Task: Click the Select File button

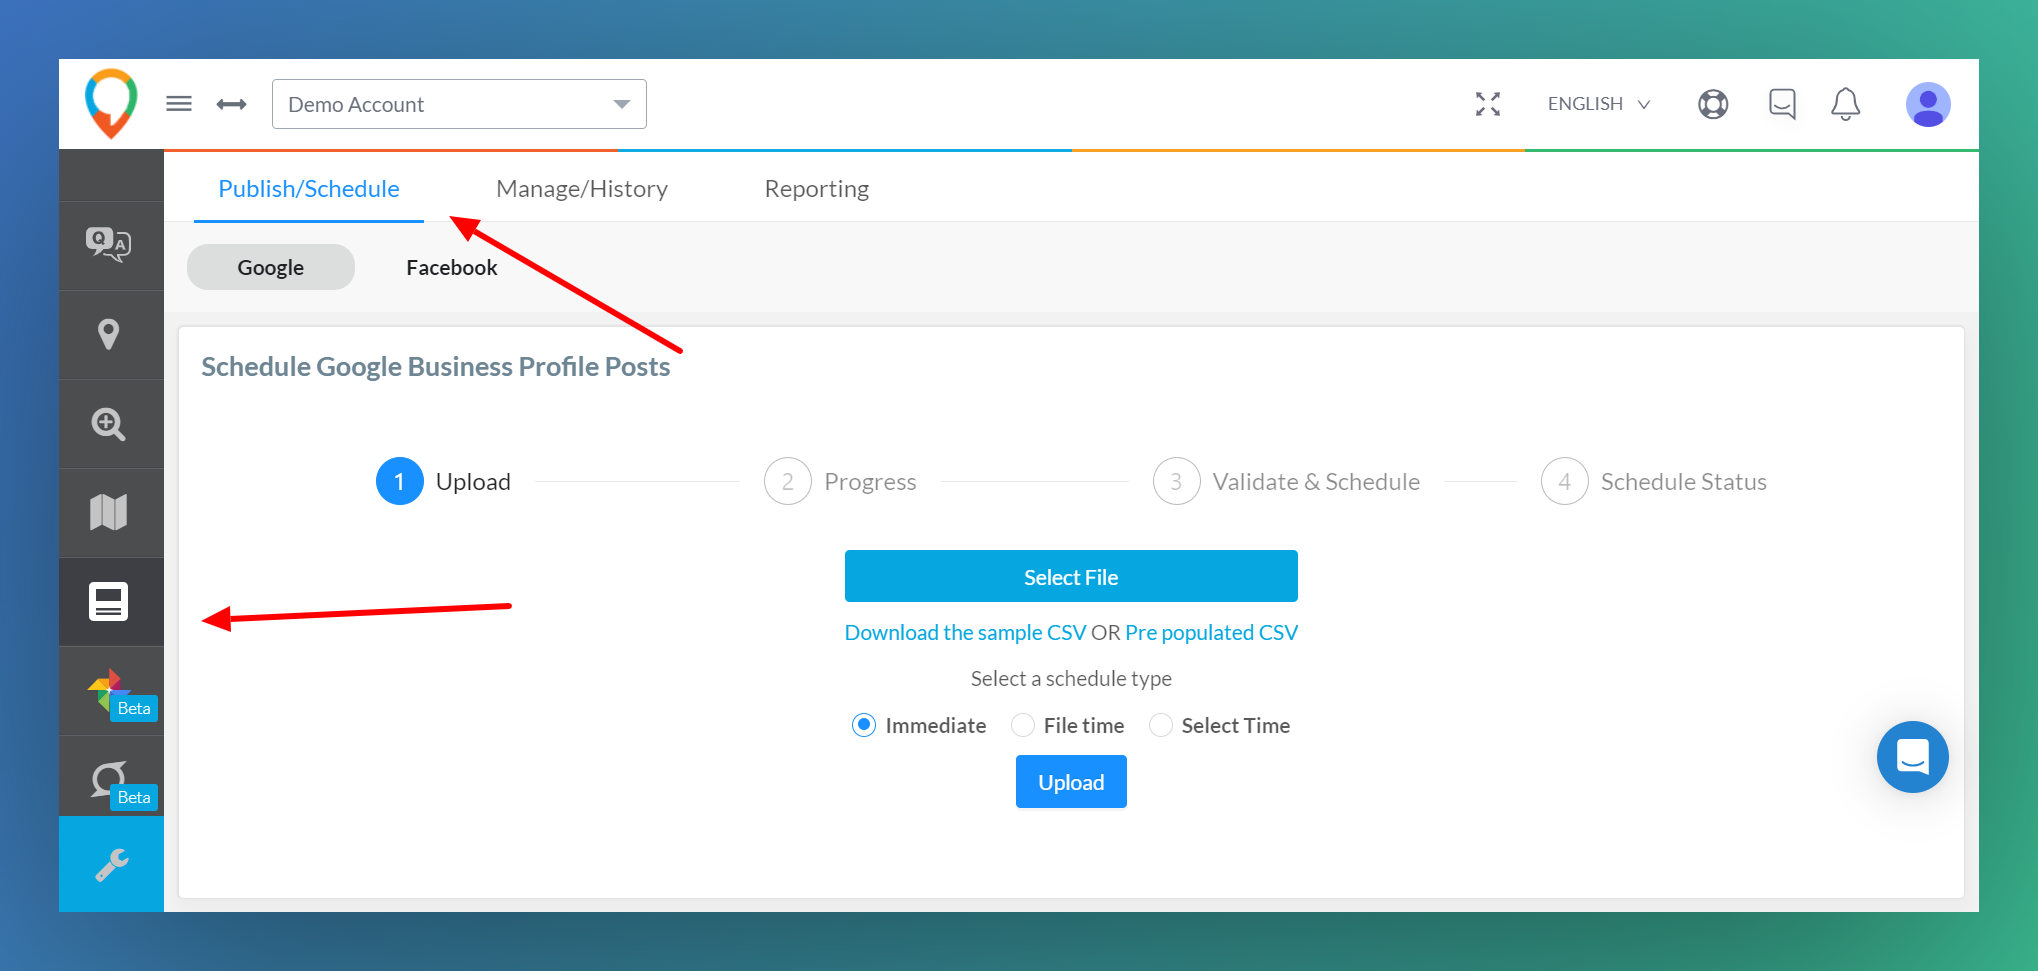Action: pyautogui.click(x=1071, y=576)
